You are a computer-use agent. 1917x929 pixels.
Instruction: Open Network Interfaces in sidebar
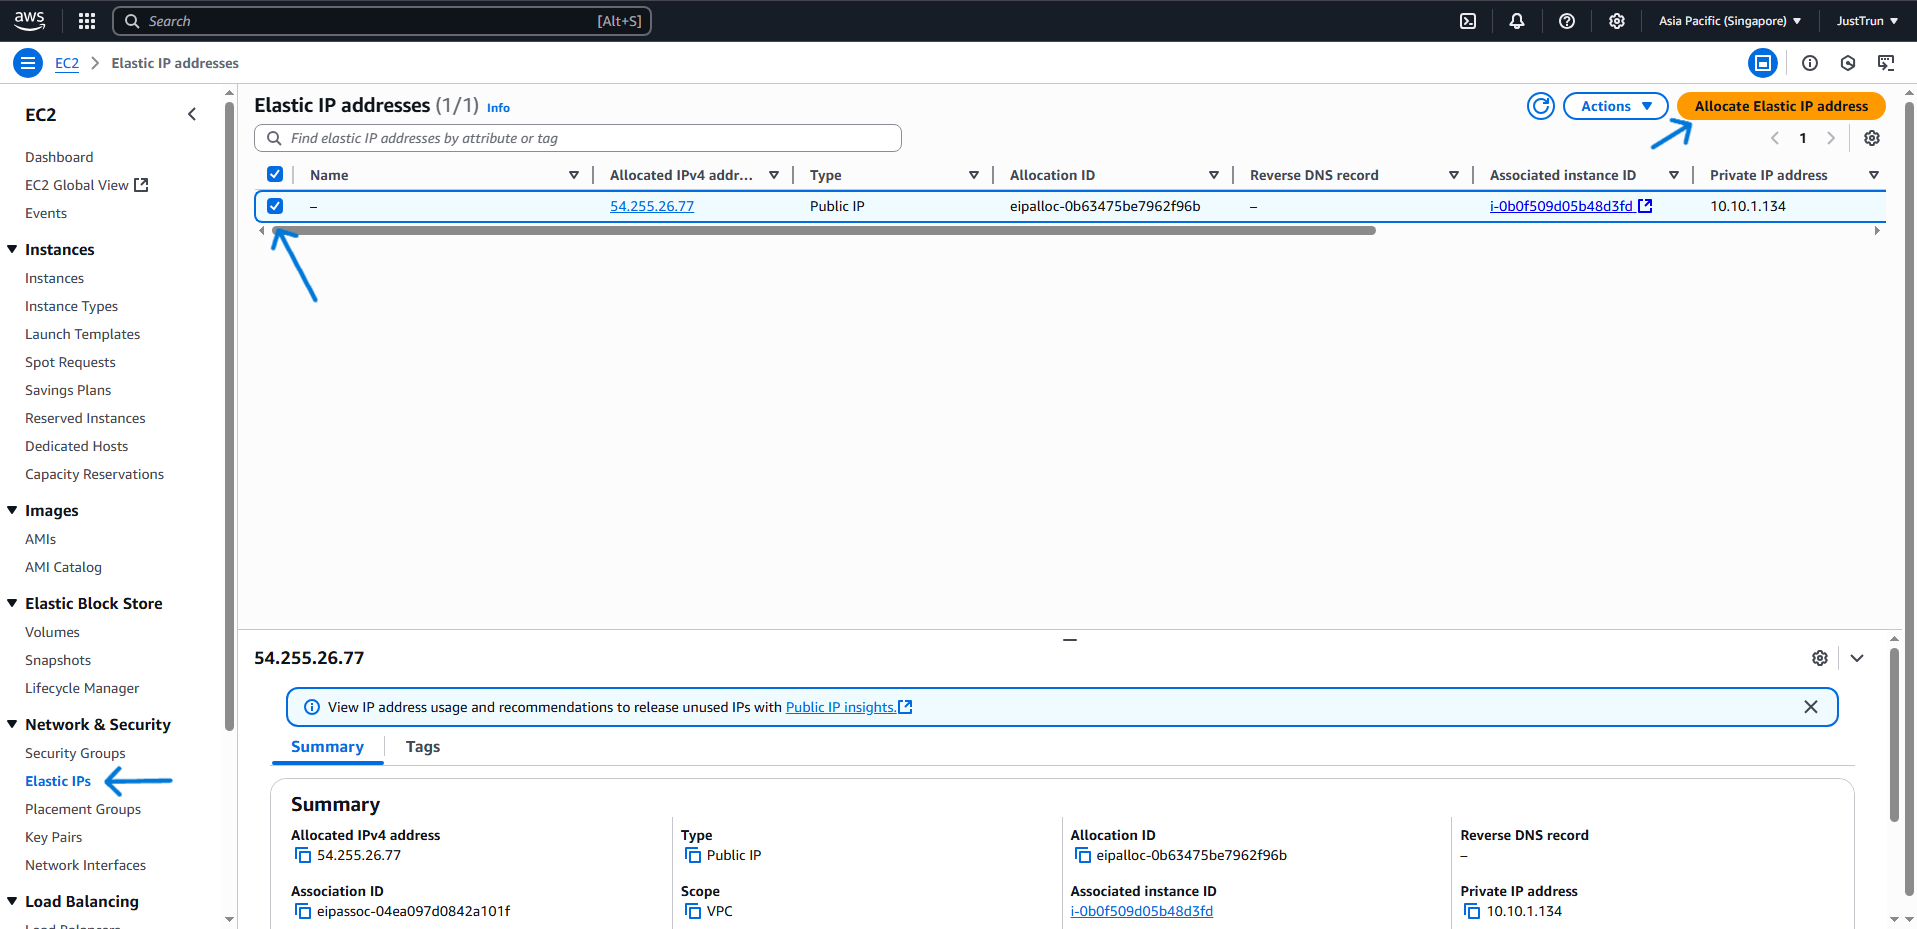tap(85, 865)
